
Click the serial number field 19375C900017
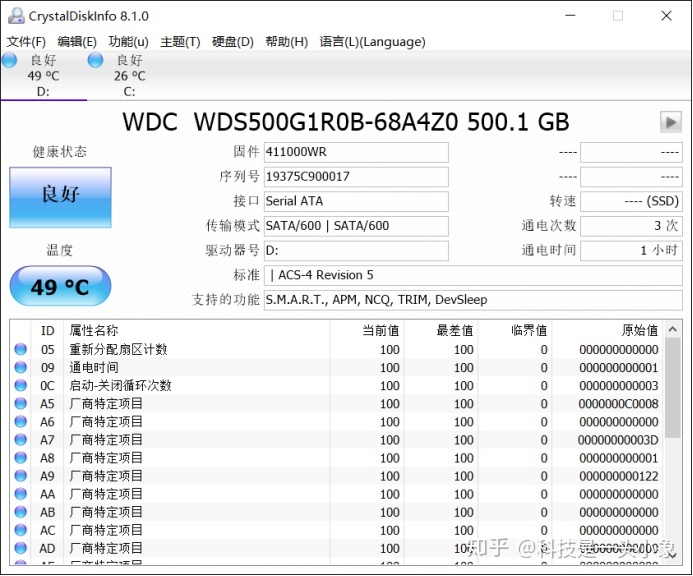click(x=356, y=177)
